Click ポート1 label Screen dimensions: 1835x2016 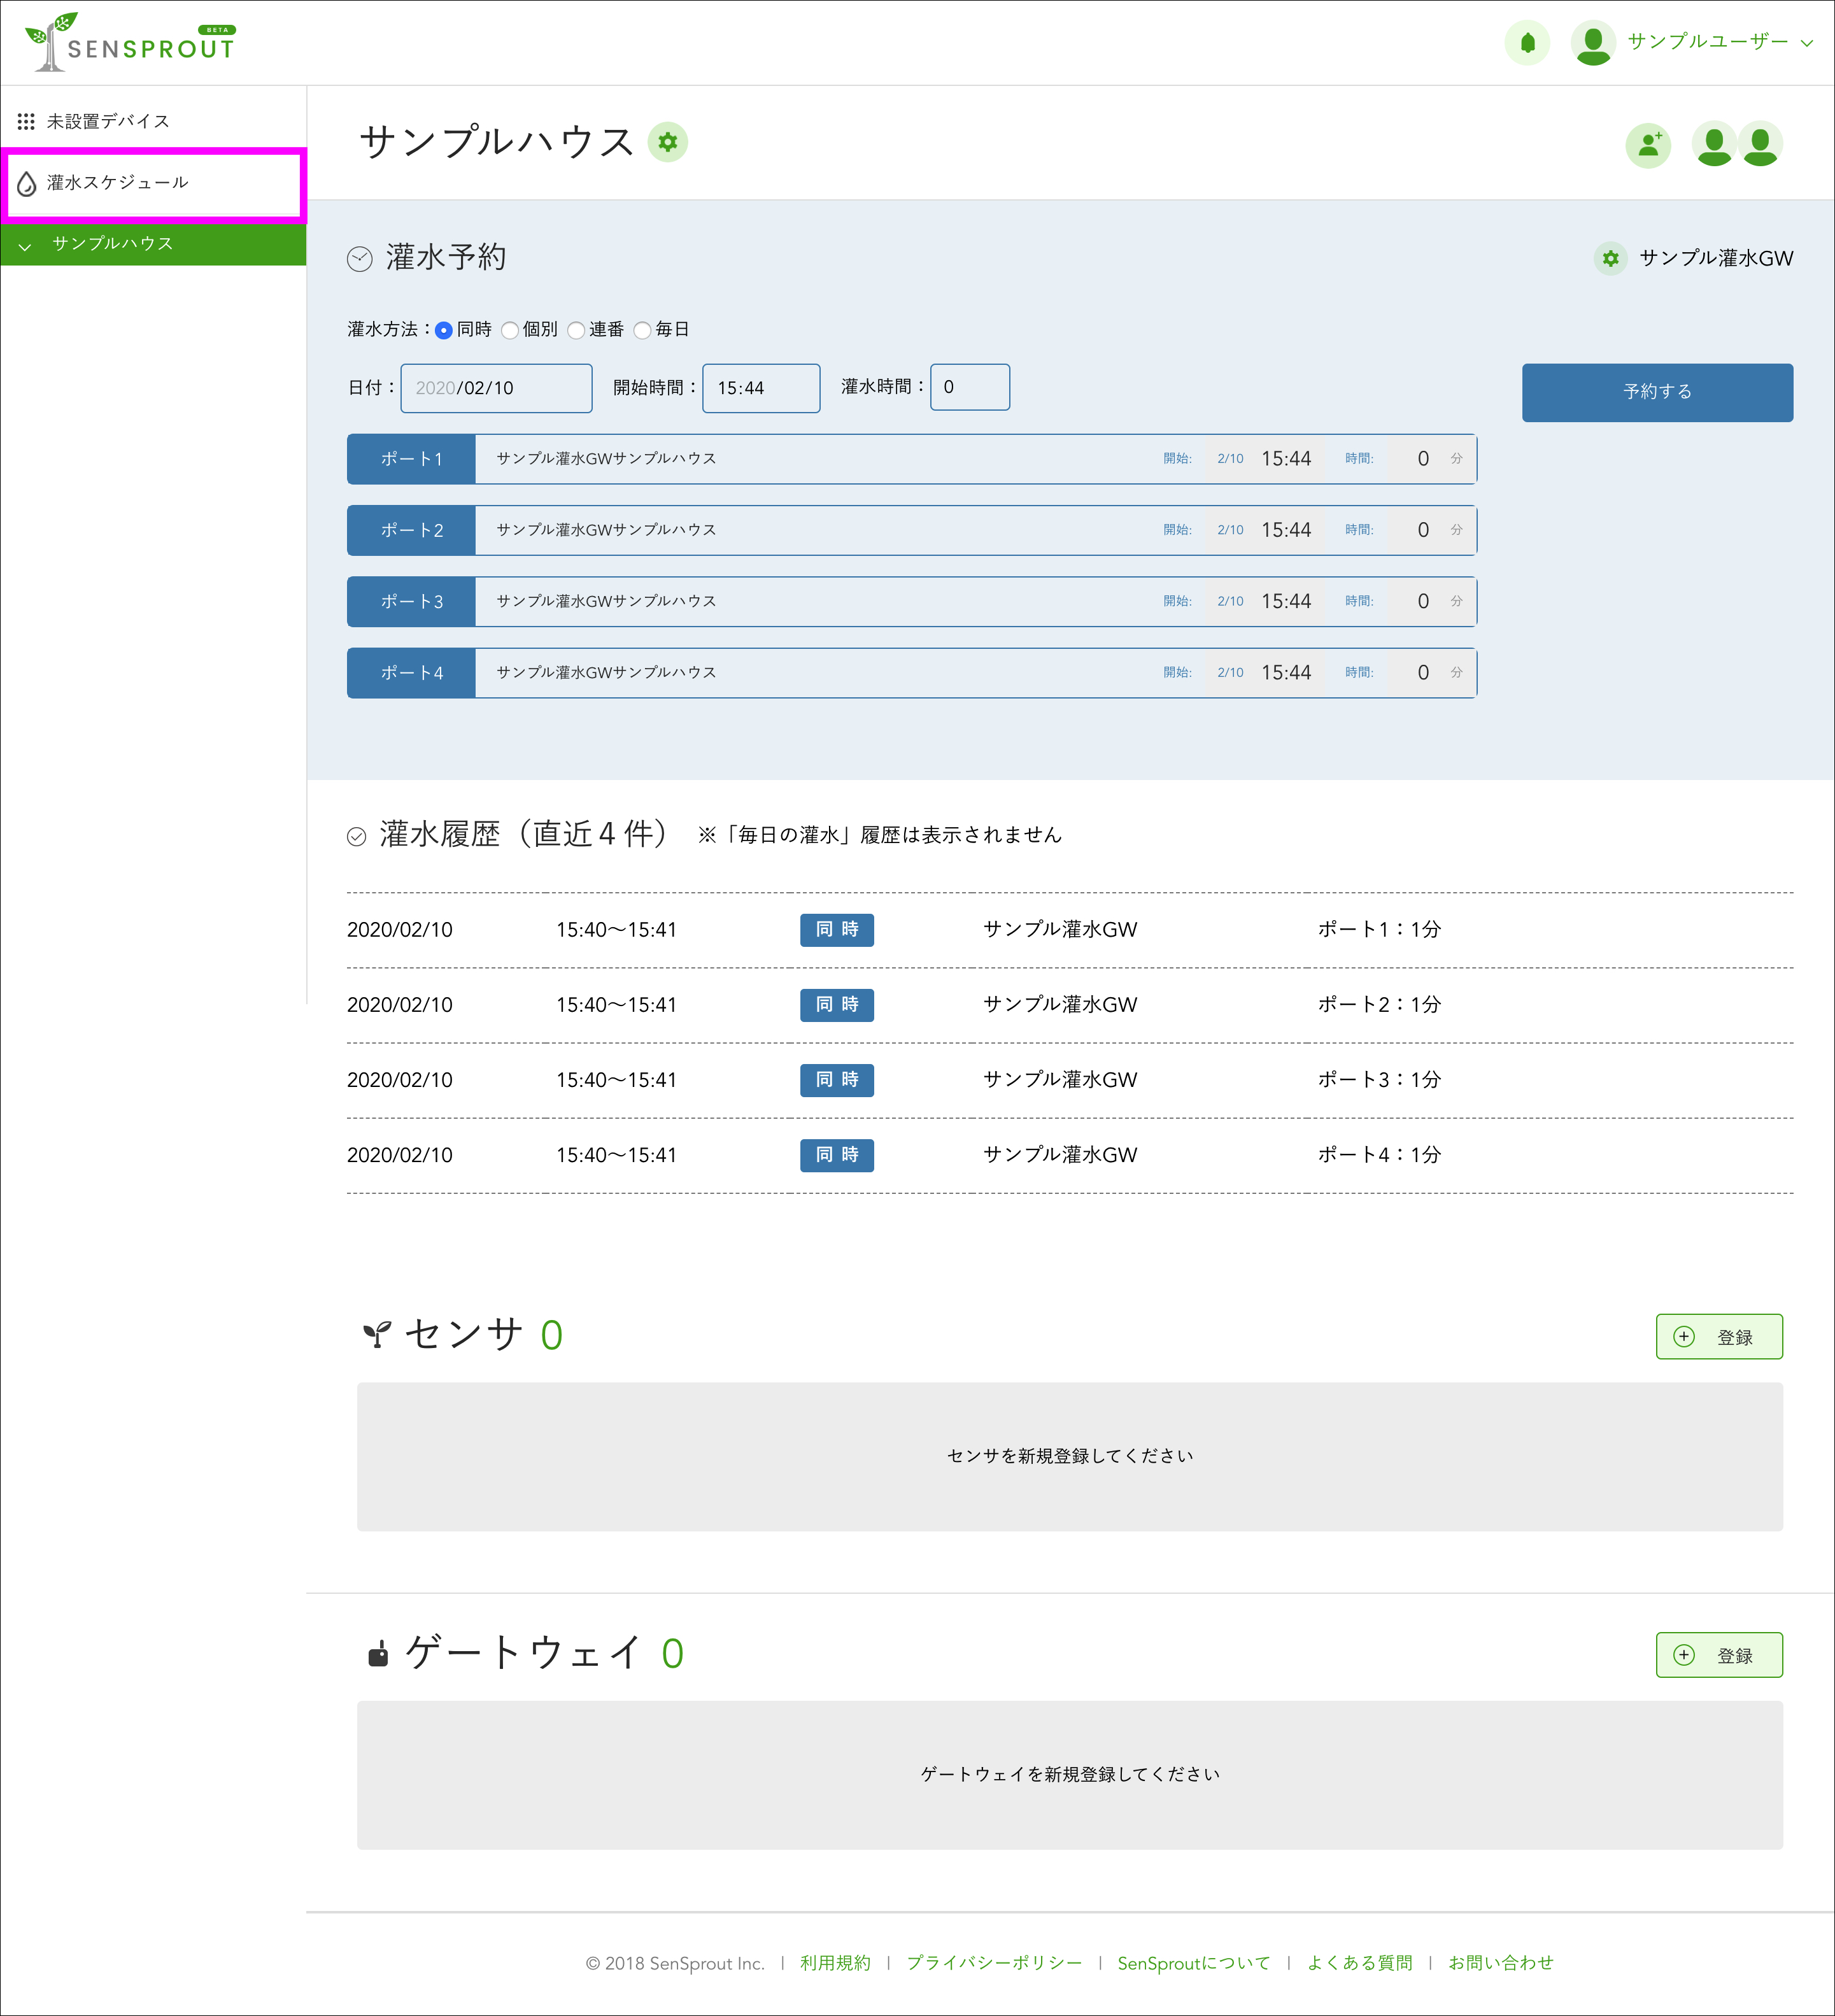411,459
